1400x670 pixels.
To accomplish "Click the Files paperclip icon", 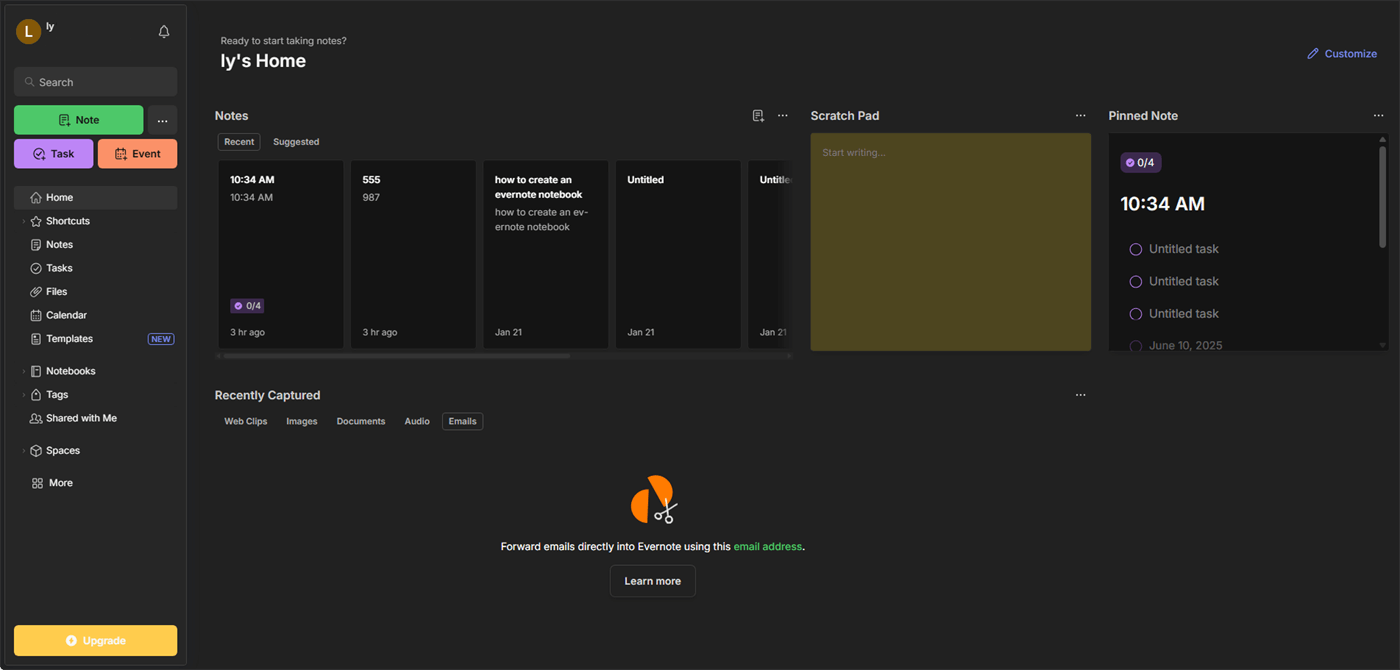I will tap(36, 292).
